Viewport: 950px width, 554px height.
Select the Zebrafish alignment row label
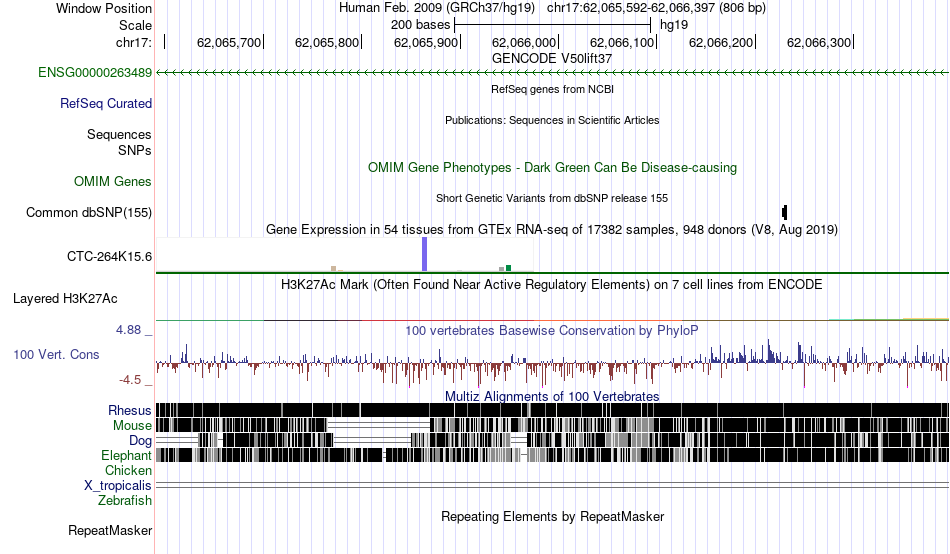pos(125,501)
